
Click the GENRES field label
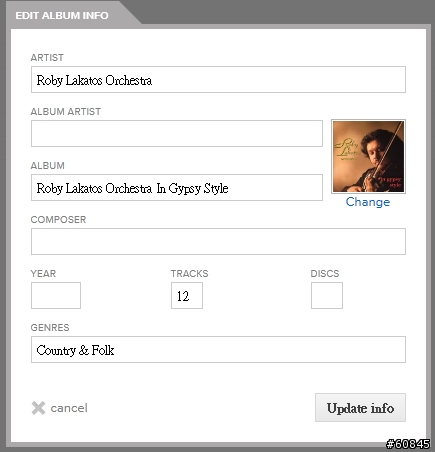point(50,328)
